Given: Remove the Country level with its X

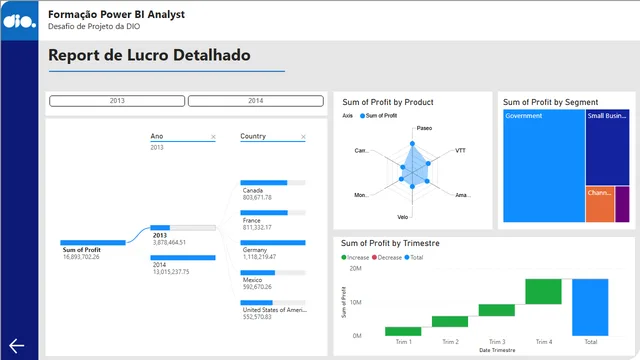Looking at the screenshot, I should [x=303, y=137].
